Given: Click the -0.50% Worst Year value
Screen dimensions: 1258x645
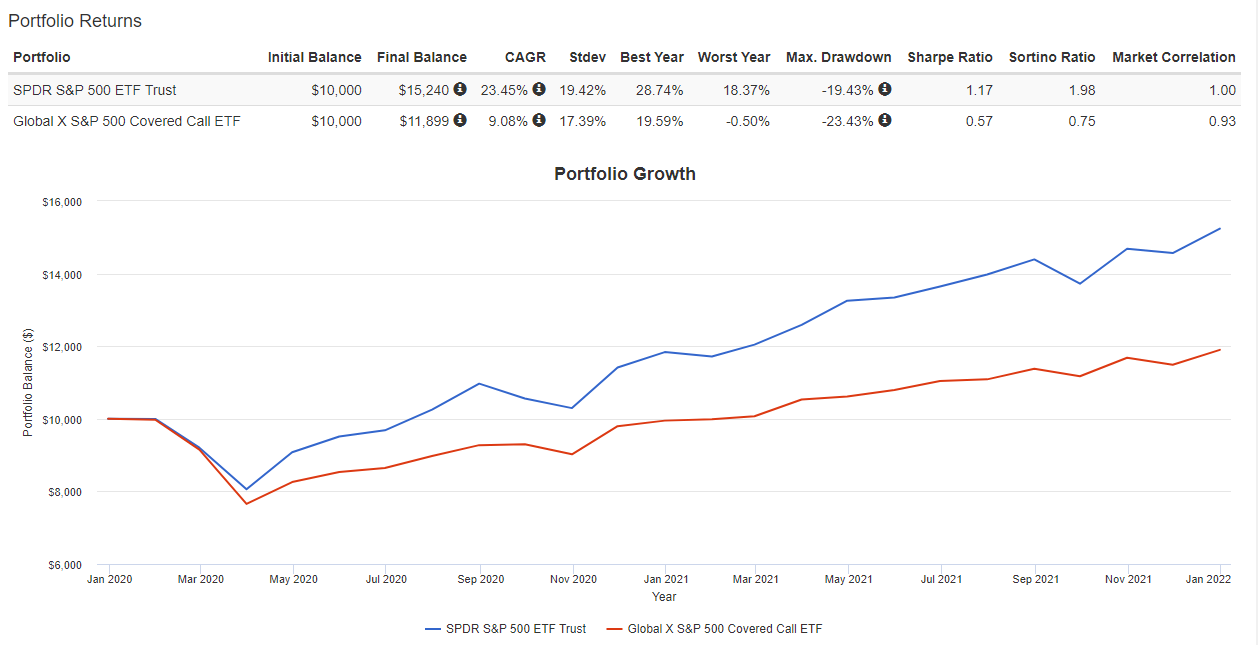Looking at the screenshot, I should click(748, 121).
